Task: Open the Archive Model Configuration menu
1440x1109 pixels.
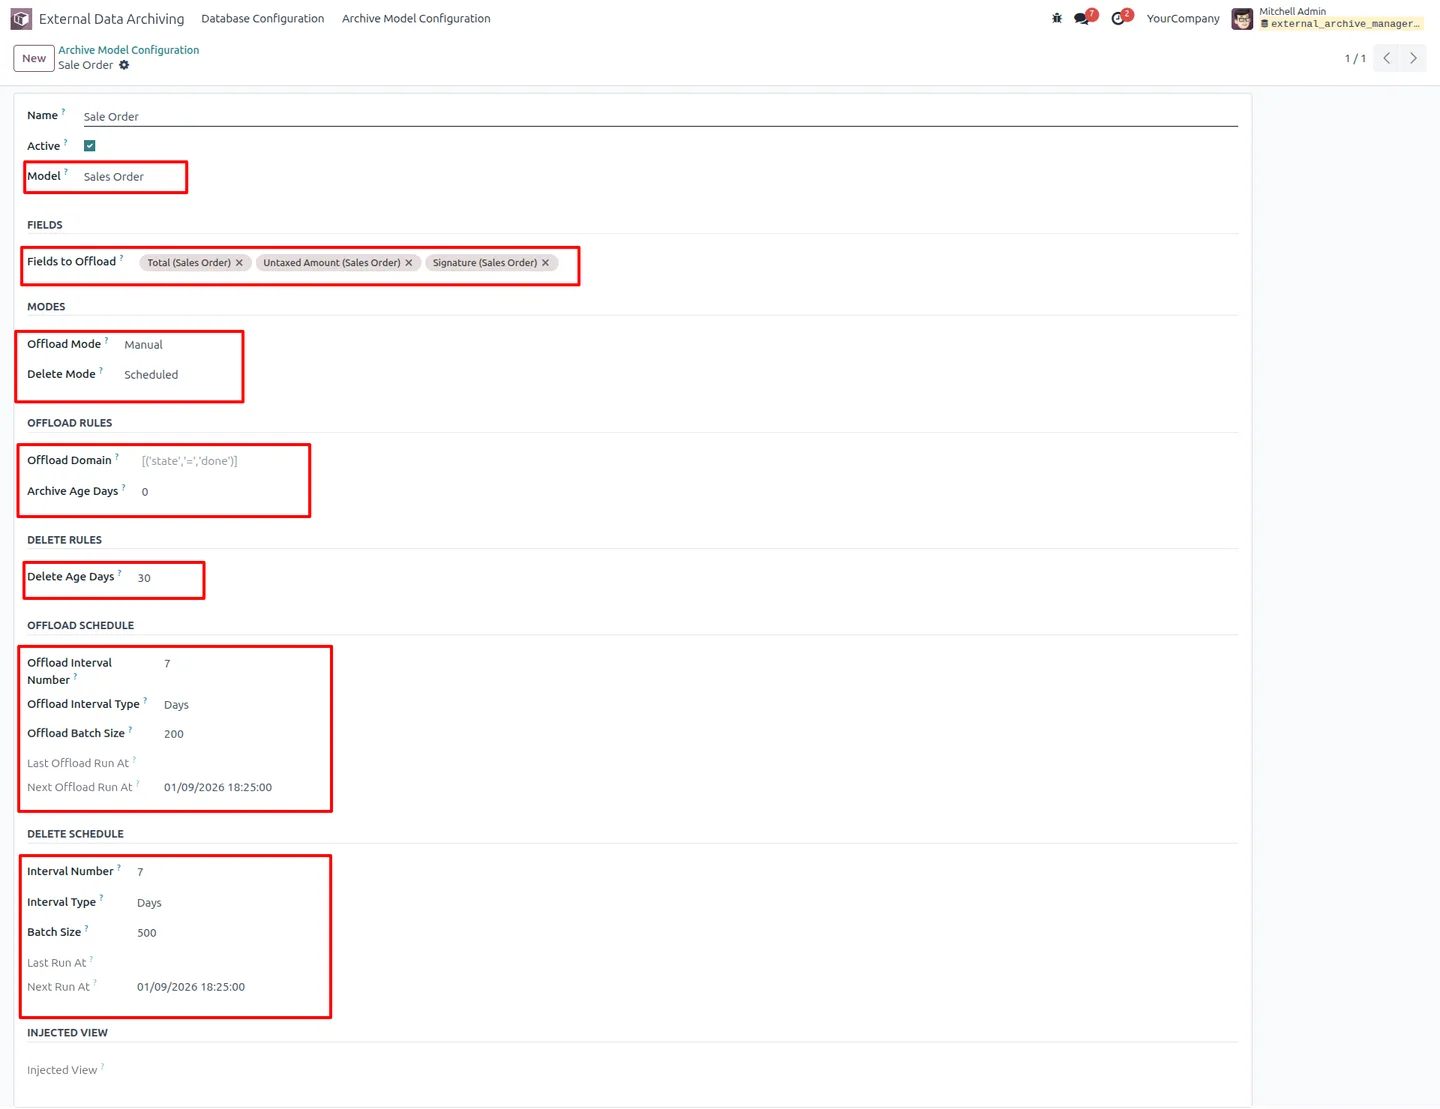Action: click(416, 18)
